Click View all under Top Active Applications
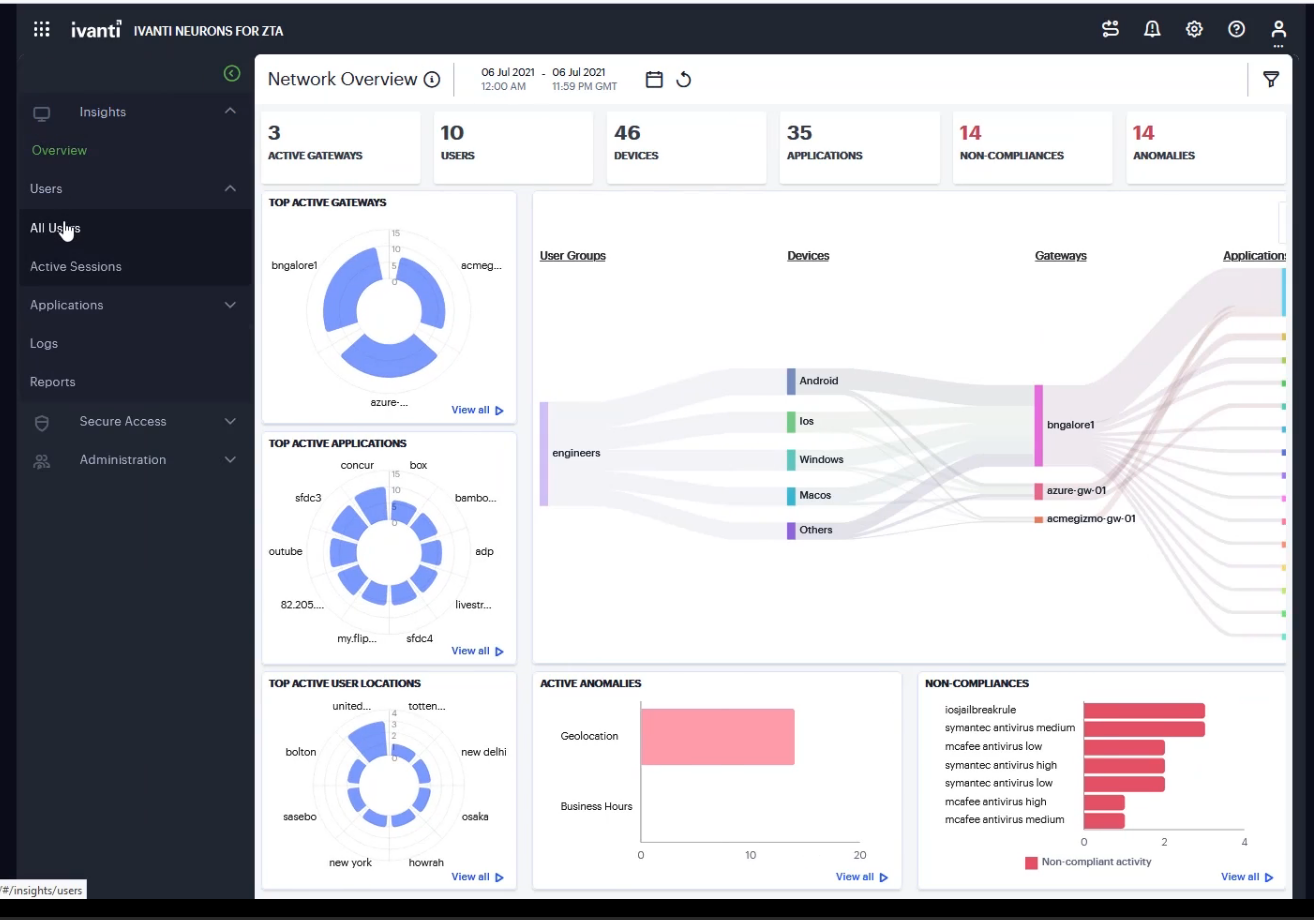This screenshot has width=1314, height=920. (477, 651)
